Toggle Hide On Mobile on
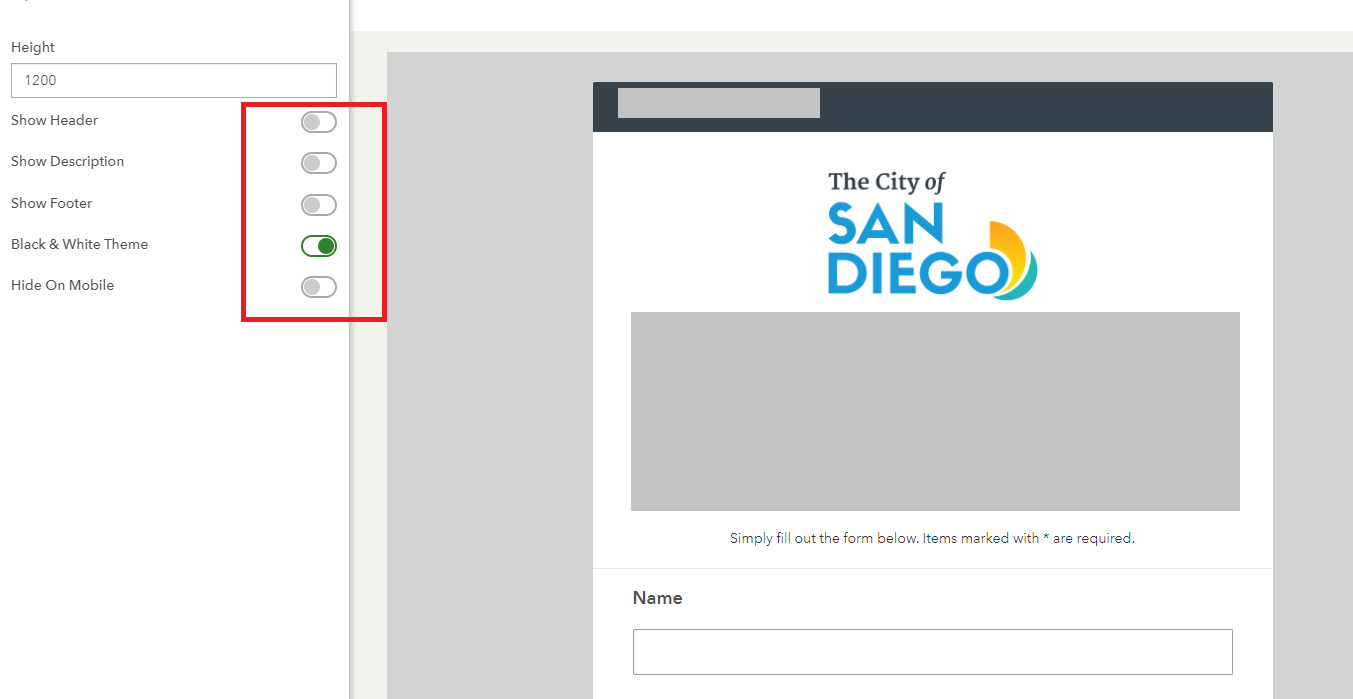Viewport: 1353px width, 699px height. coord(318,287)
